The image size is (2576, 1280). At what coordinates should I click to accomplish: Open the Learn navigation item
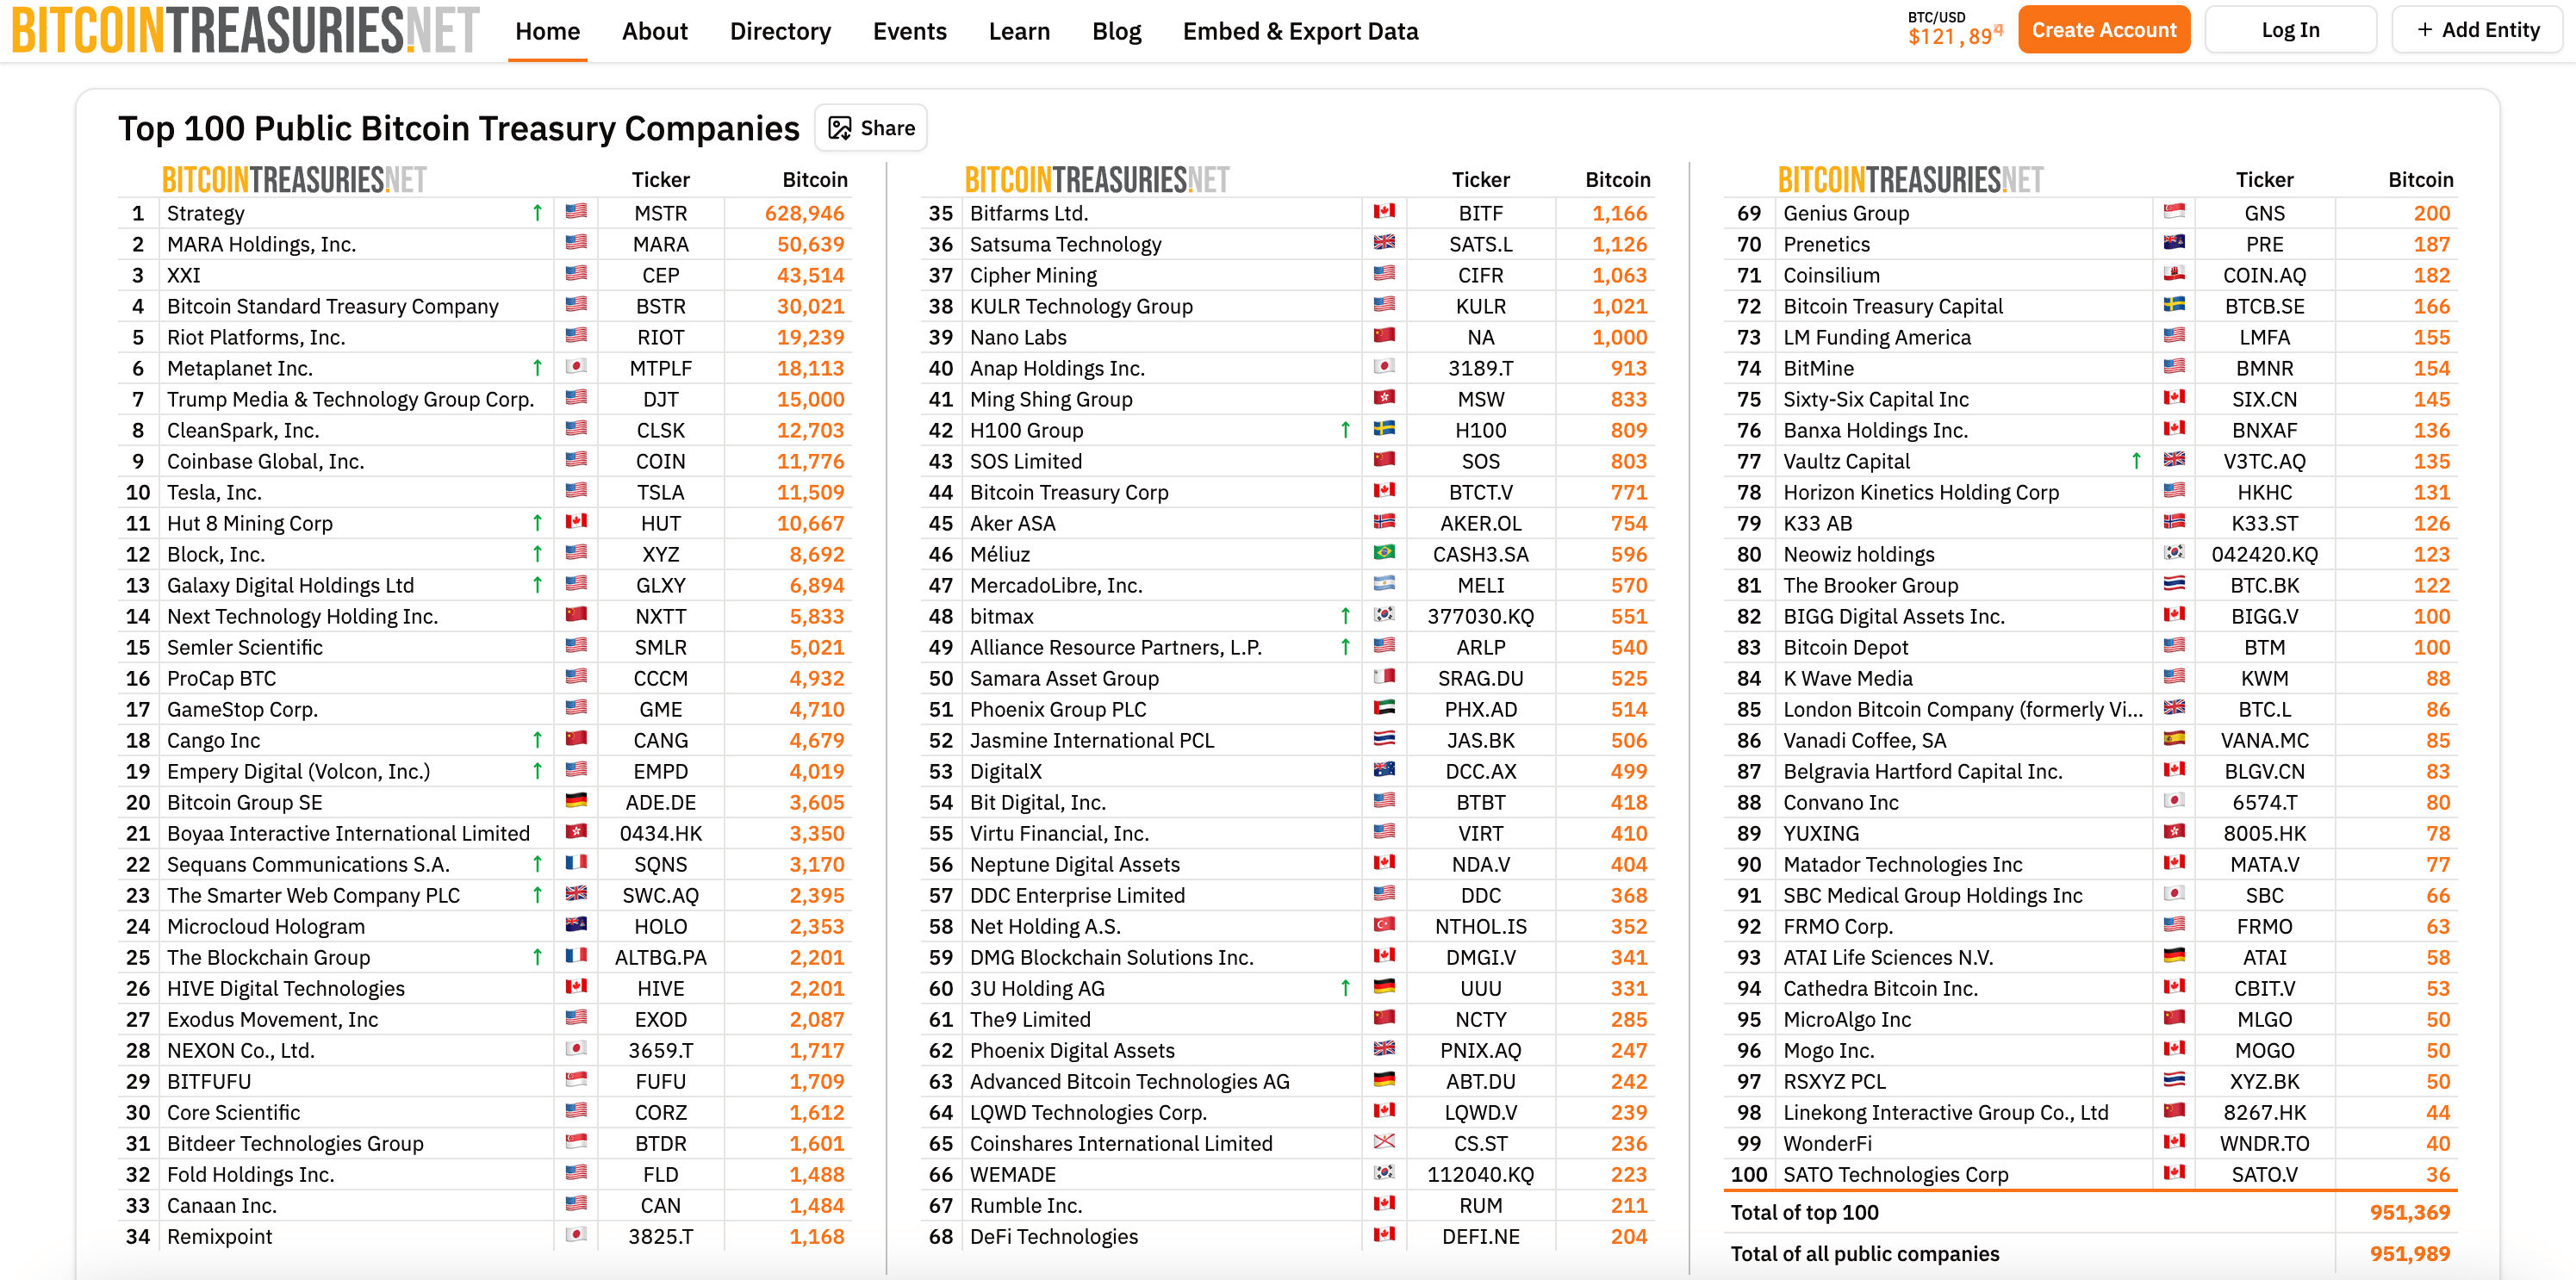[x=1019, y=31]
